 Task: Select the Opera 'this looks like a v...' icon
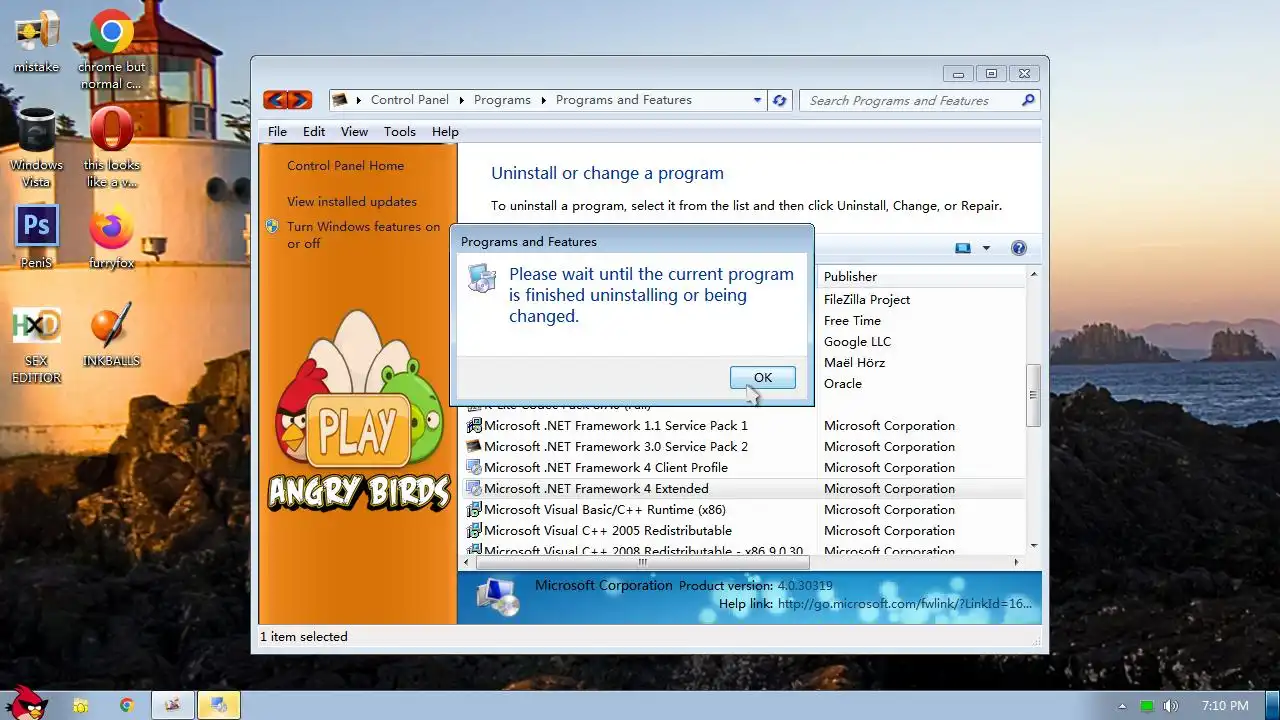(112, 147)
